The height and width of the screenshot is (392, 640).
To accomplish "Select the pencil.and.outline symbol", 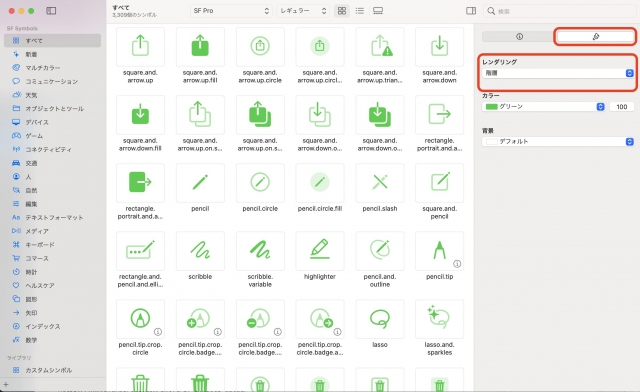I will point(380,251).
